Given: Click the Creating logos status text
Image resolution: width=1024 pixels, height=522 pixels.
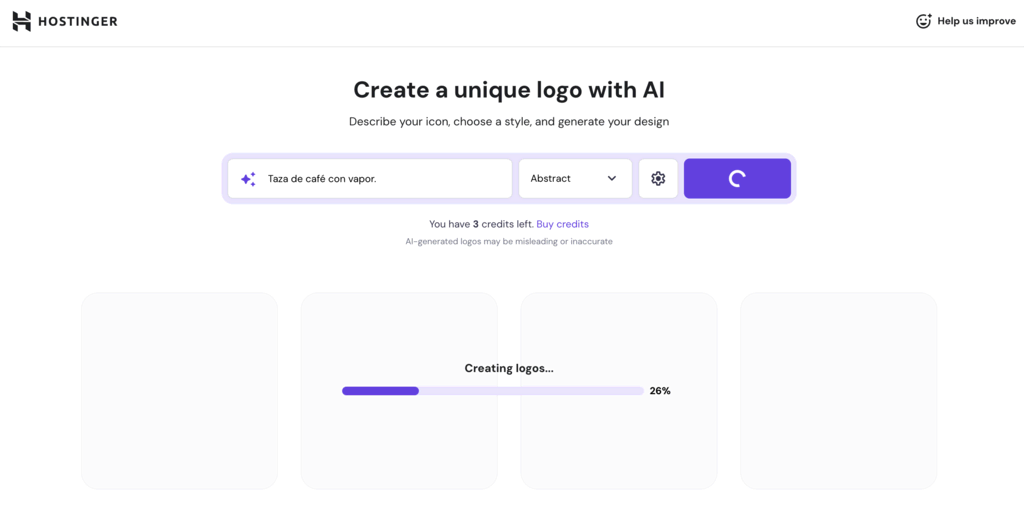Looking at the screenshot, I should point(509,368).
